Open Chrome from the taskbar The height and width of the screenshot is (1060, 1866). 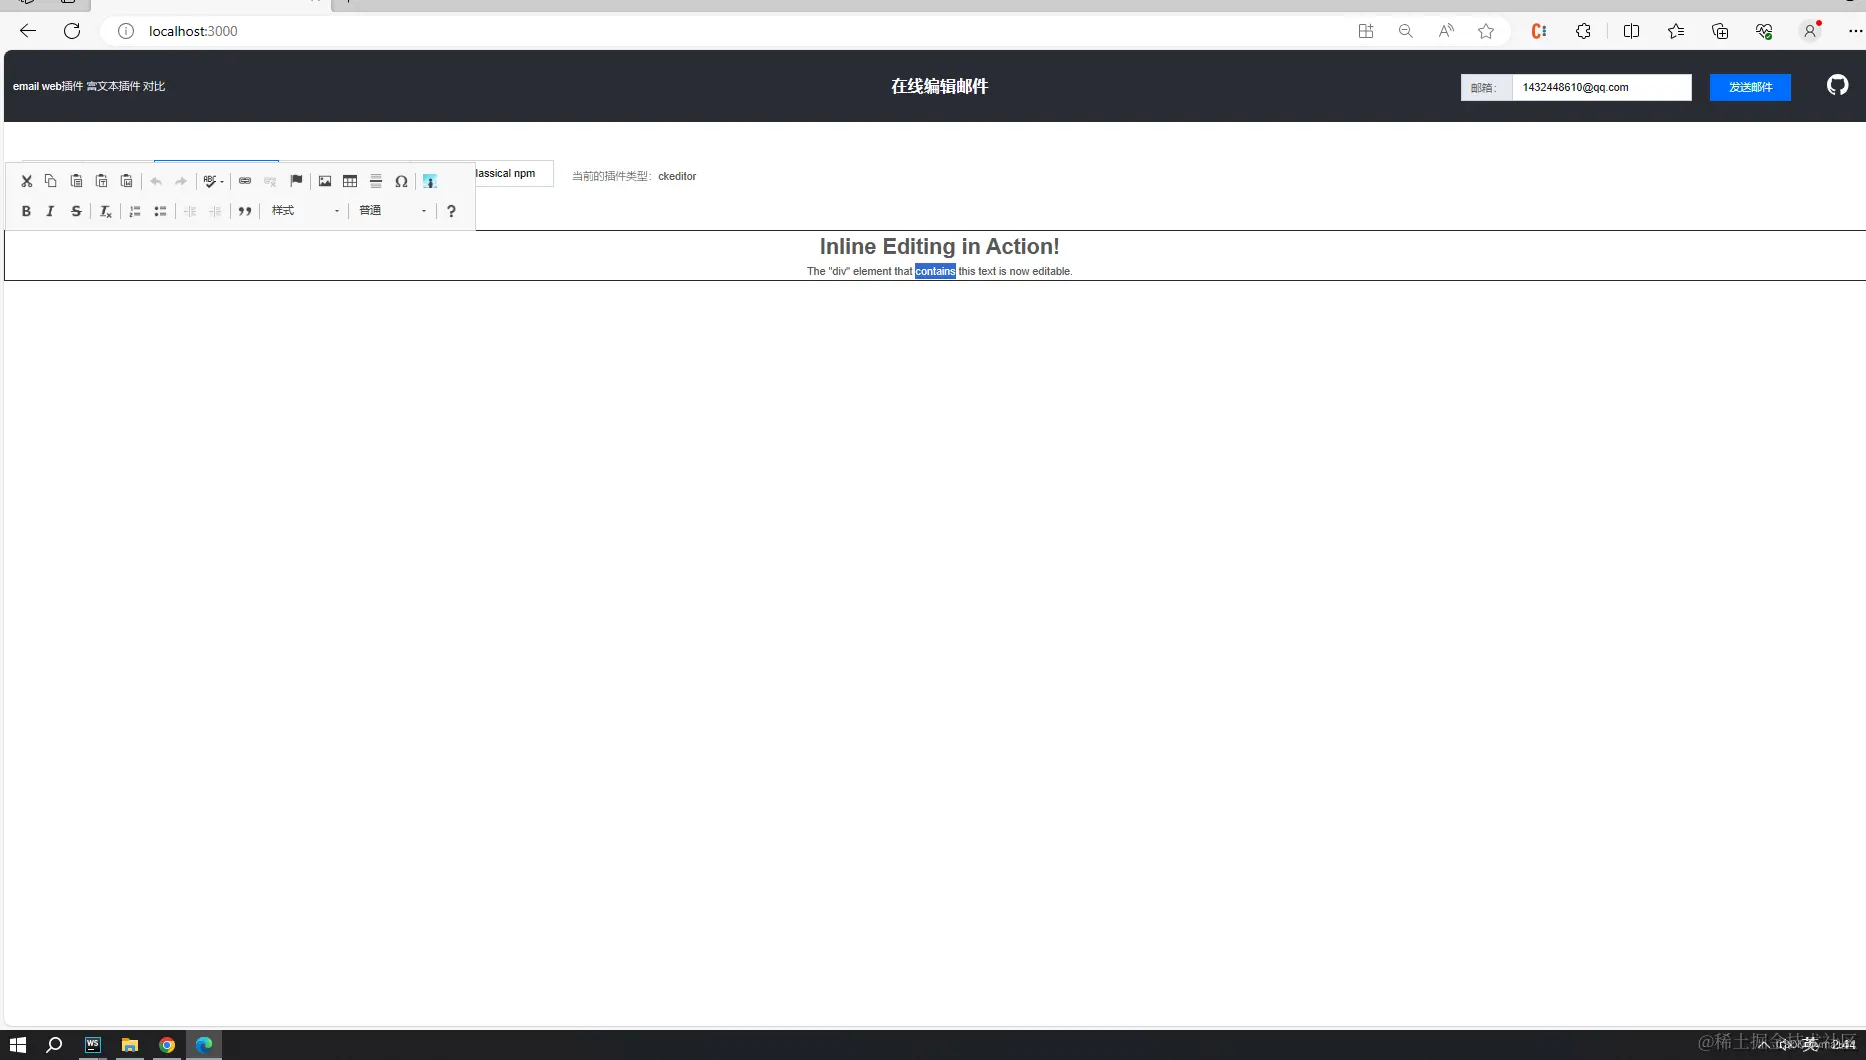(166, 1045)
